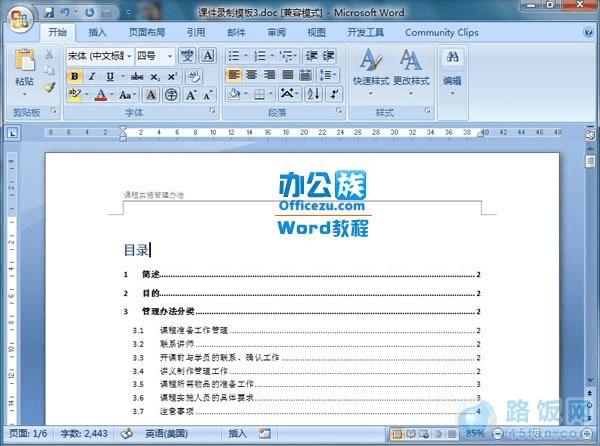Undo the last action

click(65, 13)
